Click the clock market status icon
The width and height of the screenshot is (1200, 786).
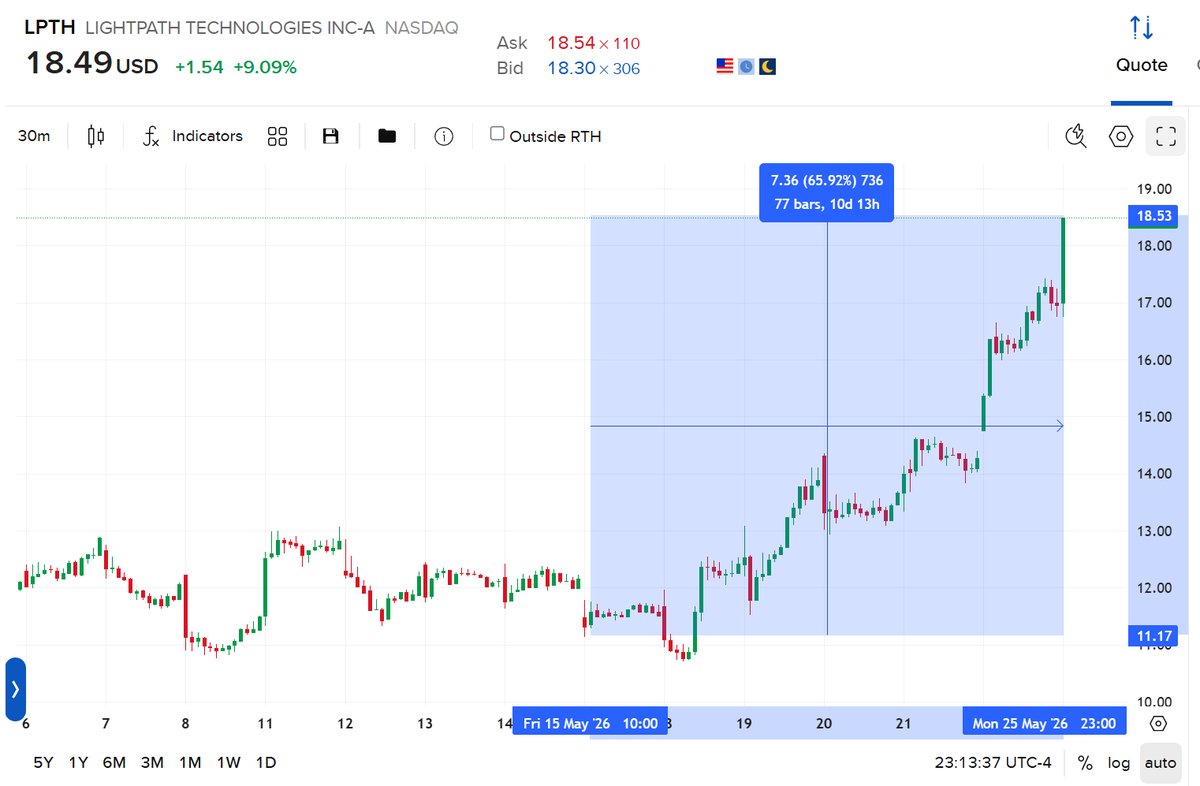point(746,66)
